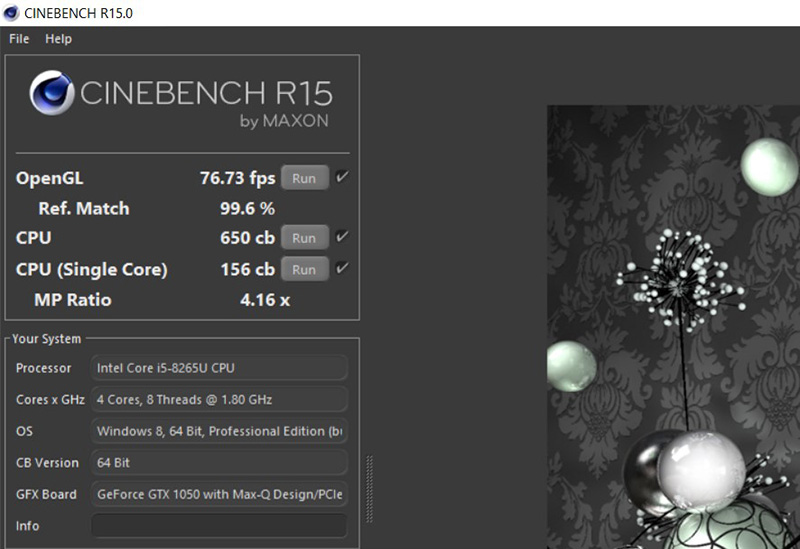800x549 pixels.
Task: Toggle the CPU Single Core checkbox
Action: (342, 268)
